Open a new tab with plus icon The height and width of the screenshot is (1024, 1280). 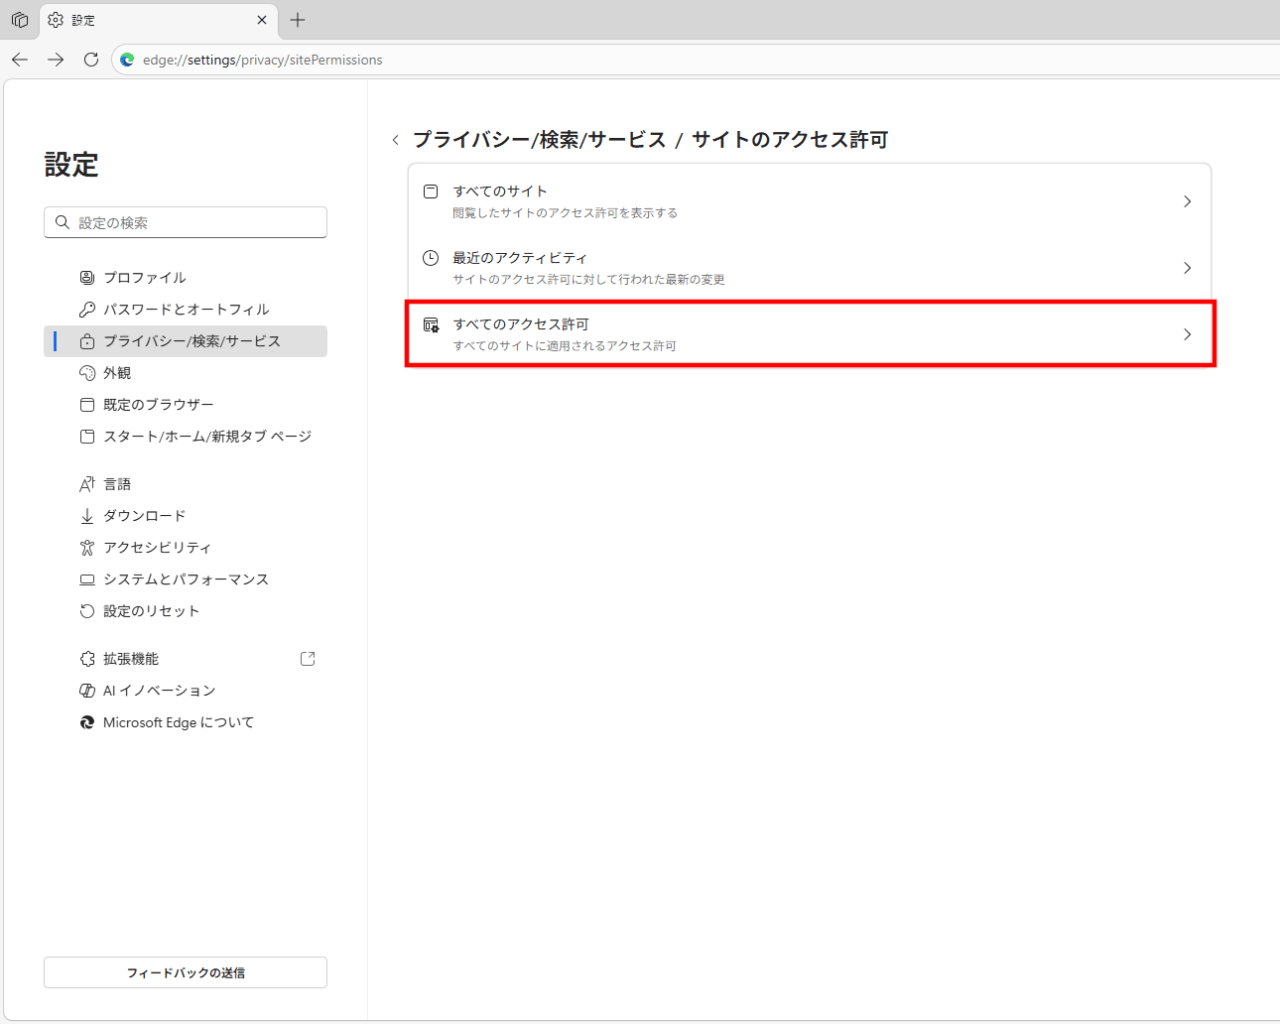(x=298, y=20)
